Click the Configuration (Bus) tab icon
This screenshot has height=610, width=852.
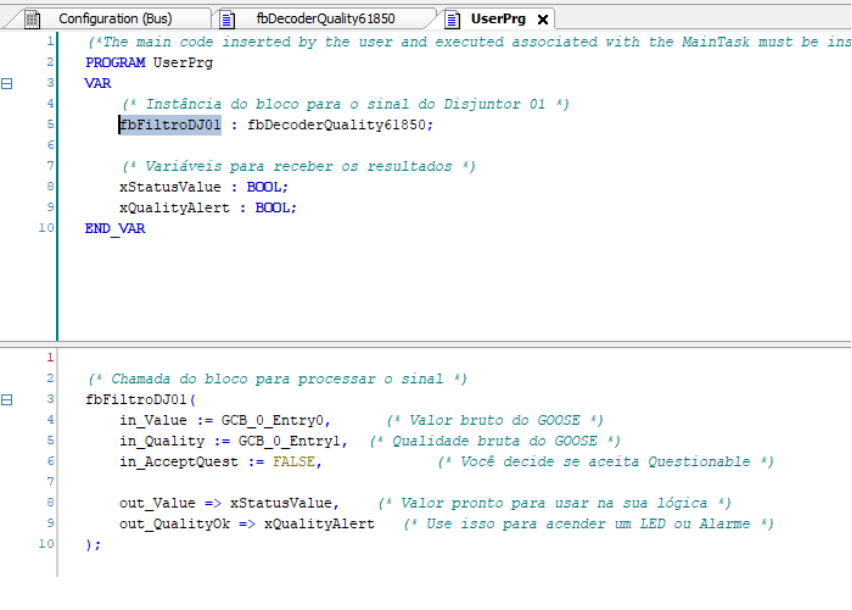point(33,19)
